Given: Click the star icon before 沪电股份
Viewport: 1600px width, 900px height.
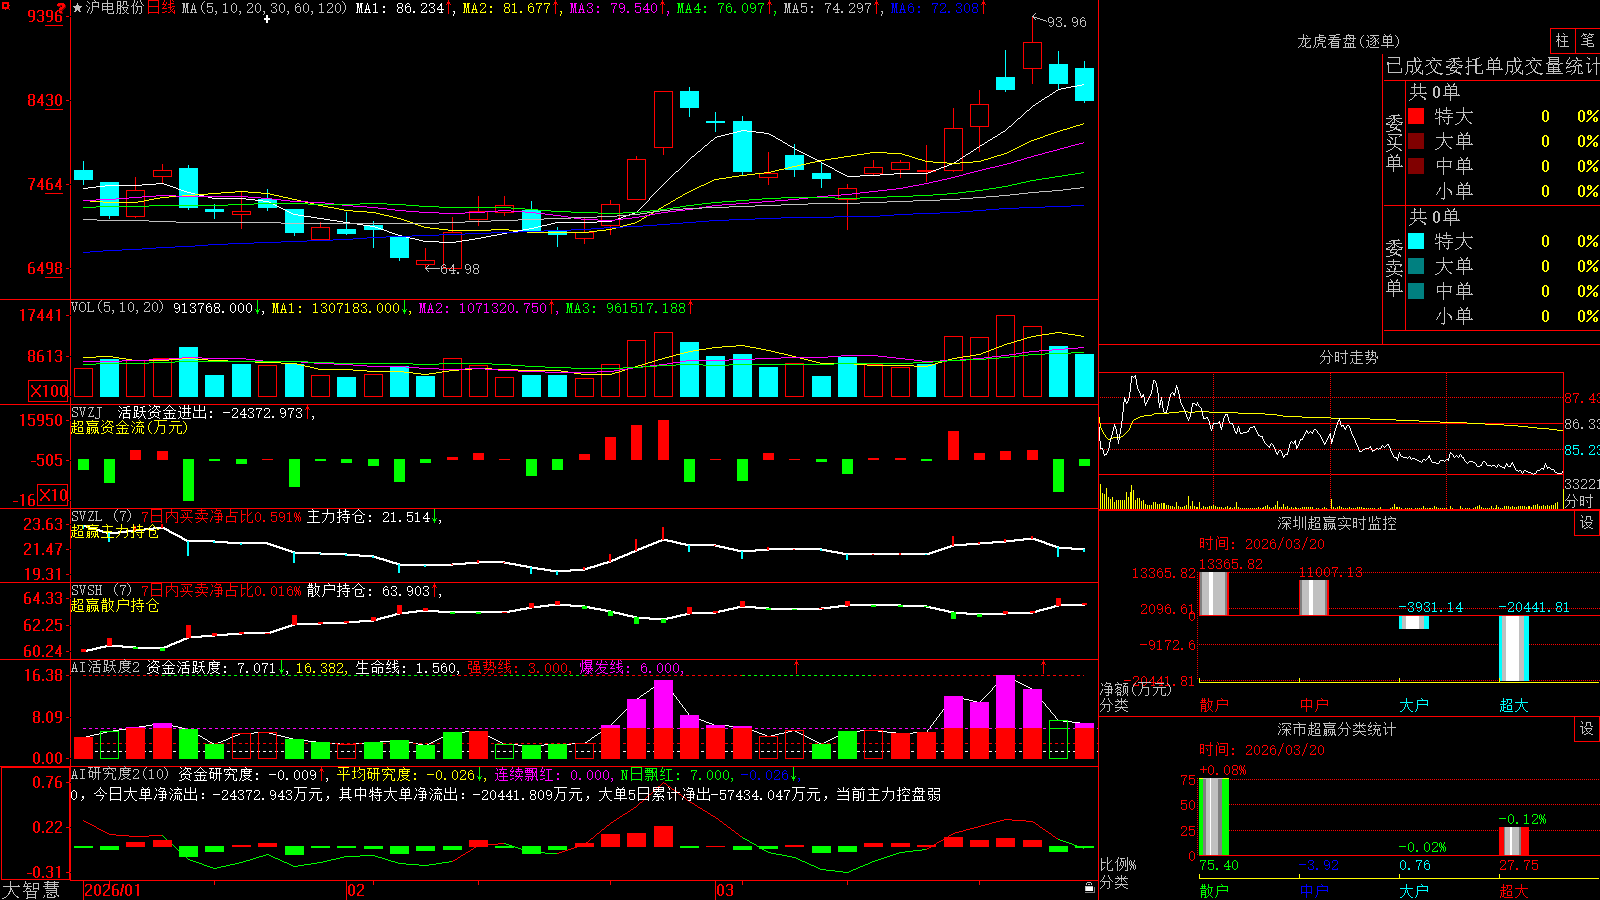Looking at the screenshot, I should (x=78, y=8).
